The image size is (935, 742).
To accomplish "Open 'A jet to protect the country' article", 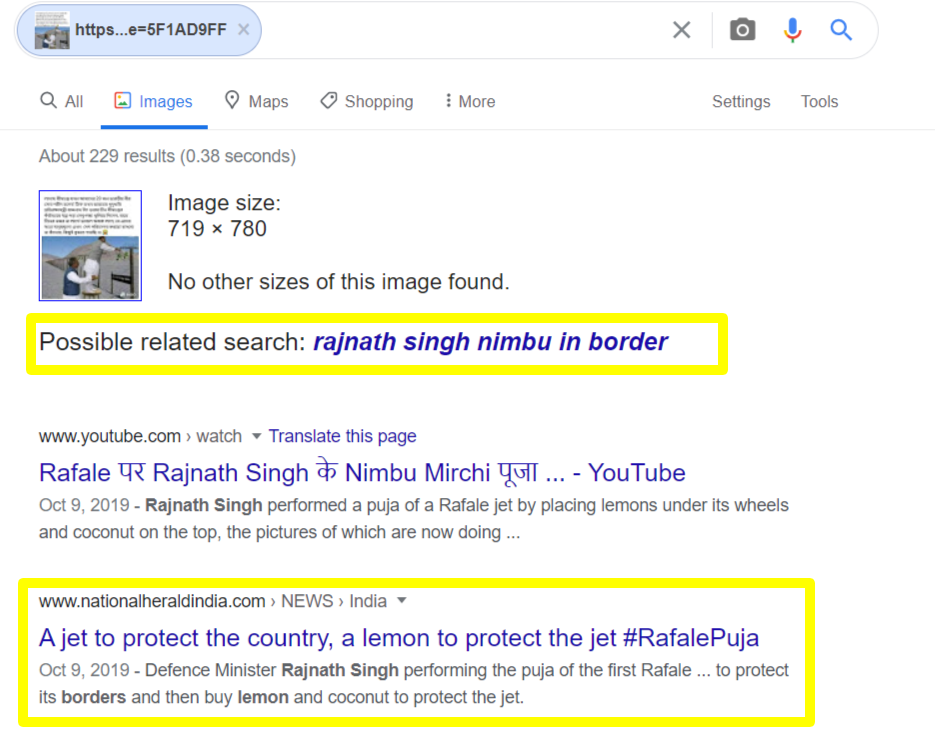I will 399,638.
